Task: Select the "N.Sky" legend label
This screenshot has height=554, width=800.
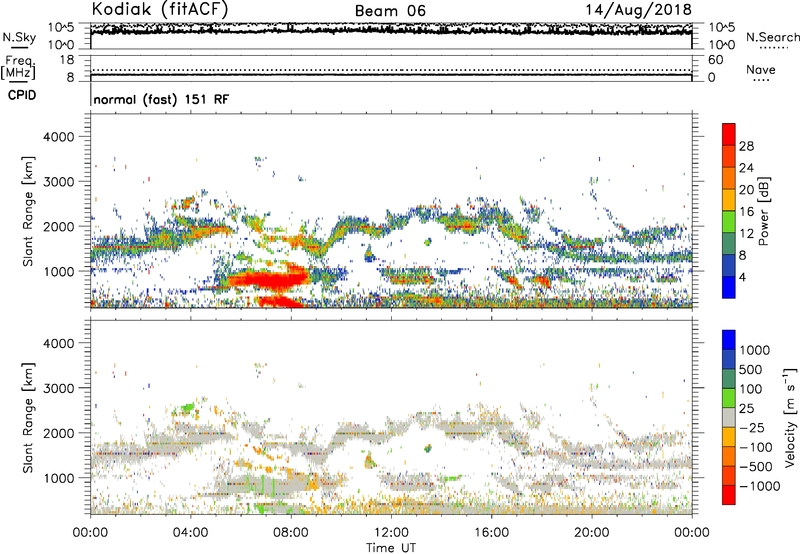Action: (x=19, y=37)
